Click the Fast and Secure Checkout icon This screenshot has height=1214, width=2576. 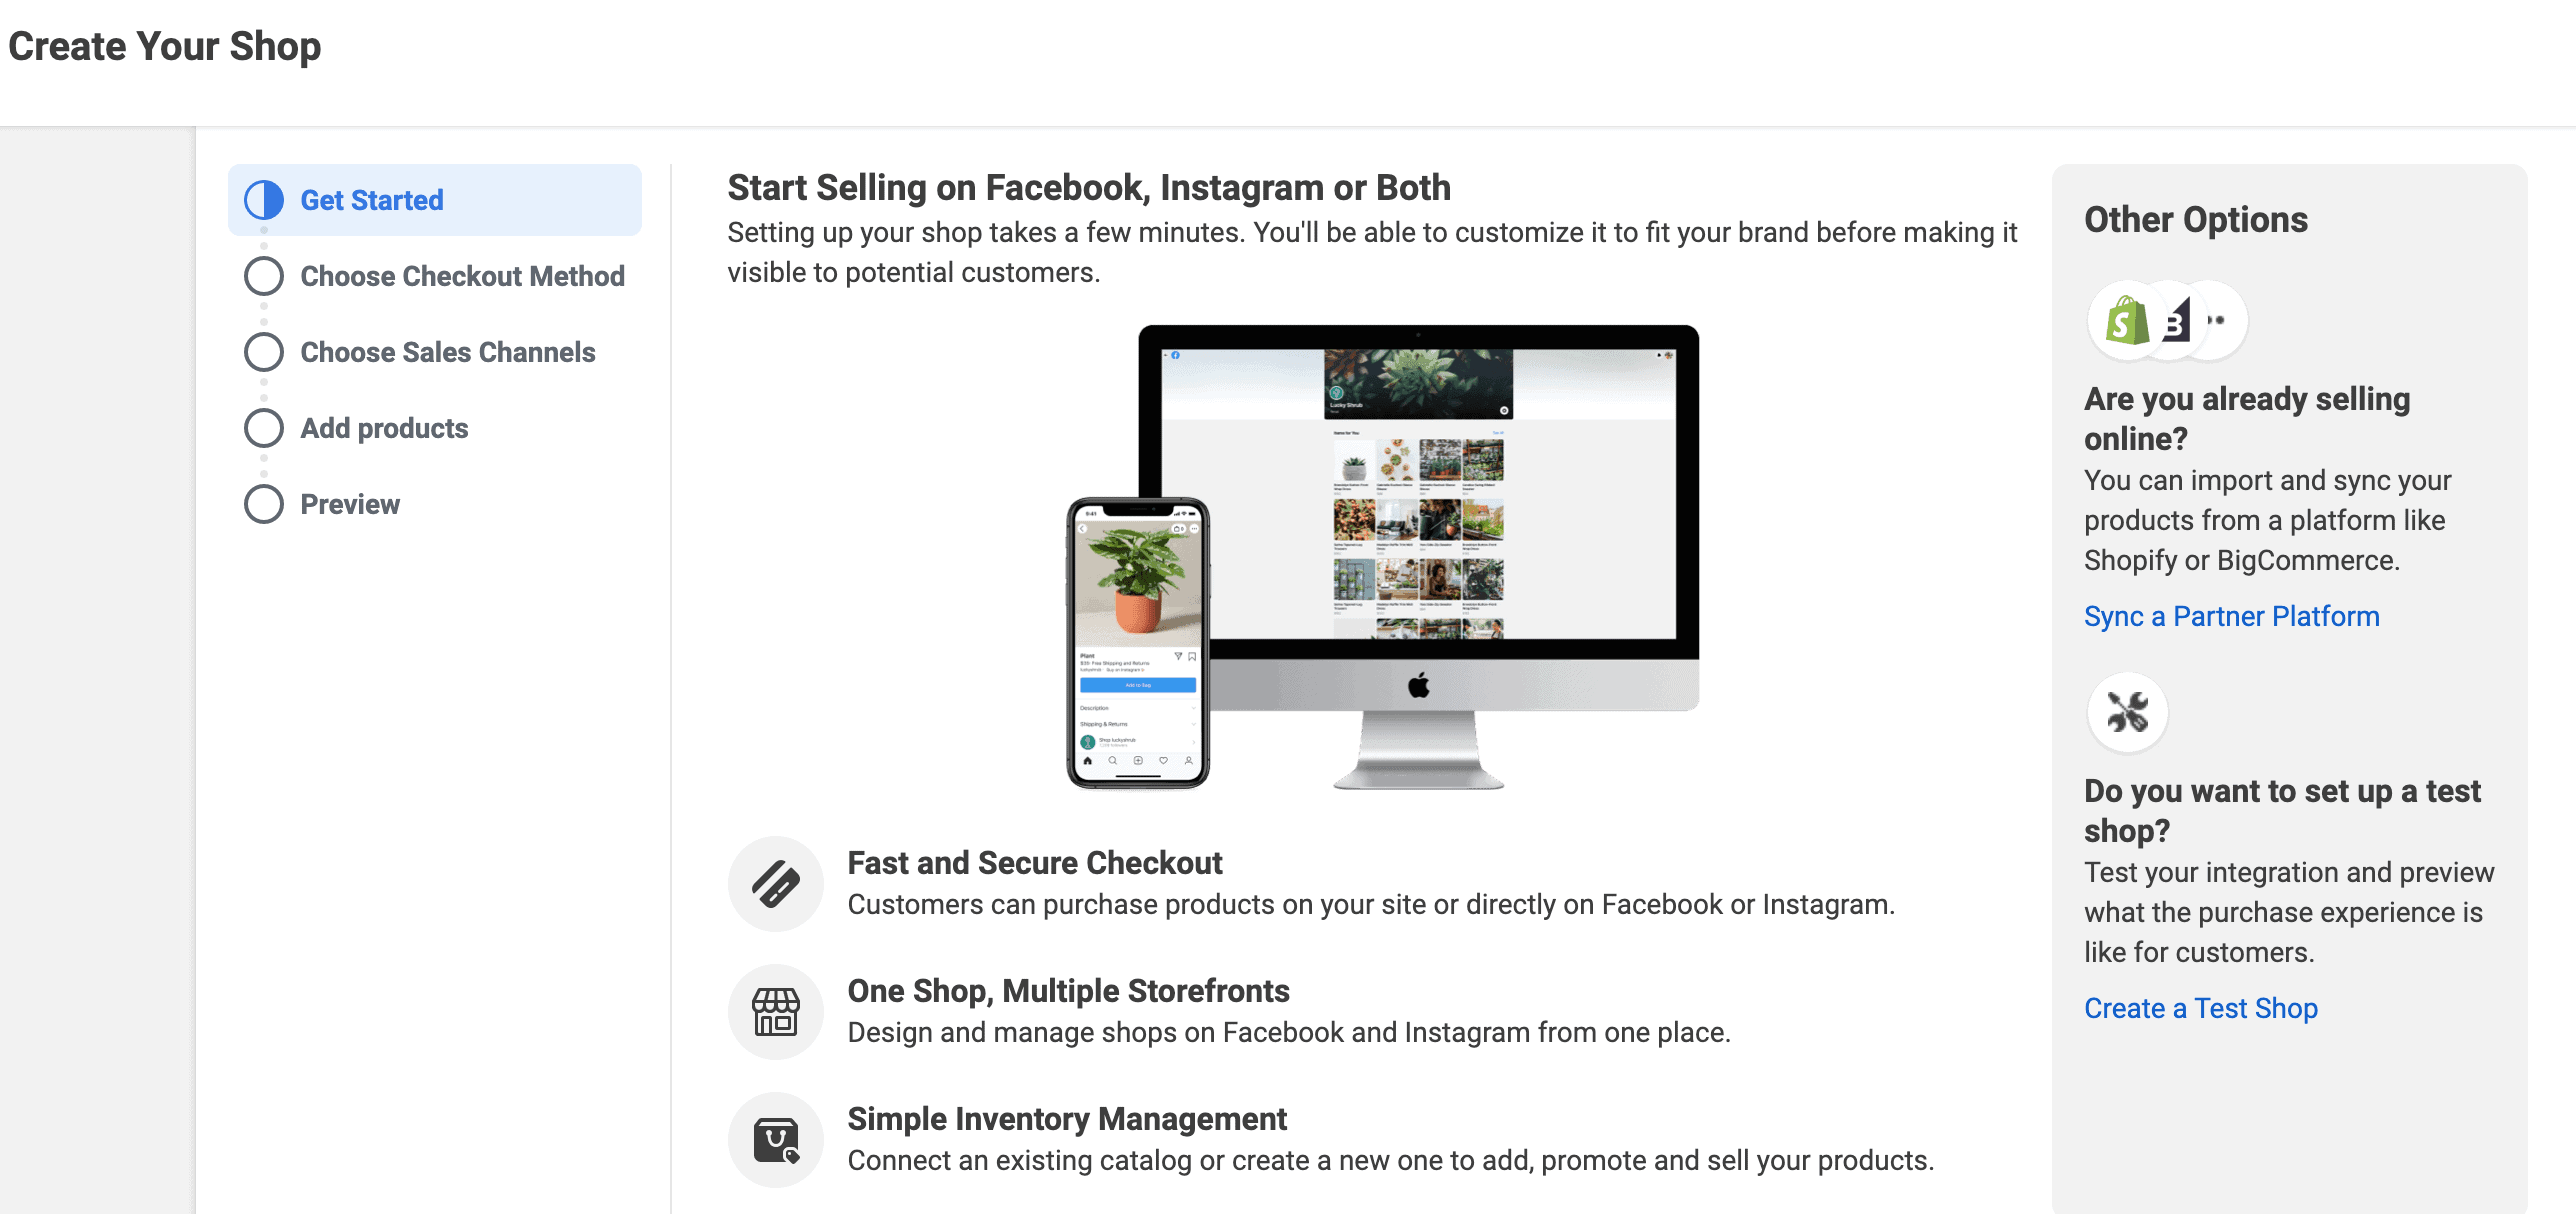pos(775,884)
